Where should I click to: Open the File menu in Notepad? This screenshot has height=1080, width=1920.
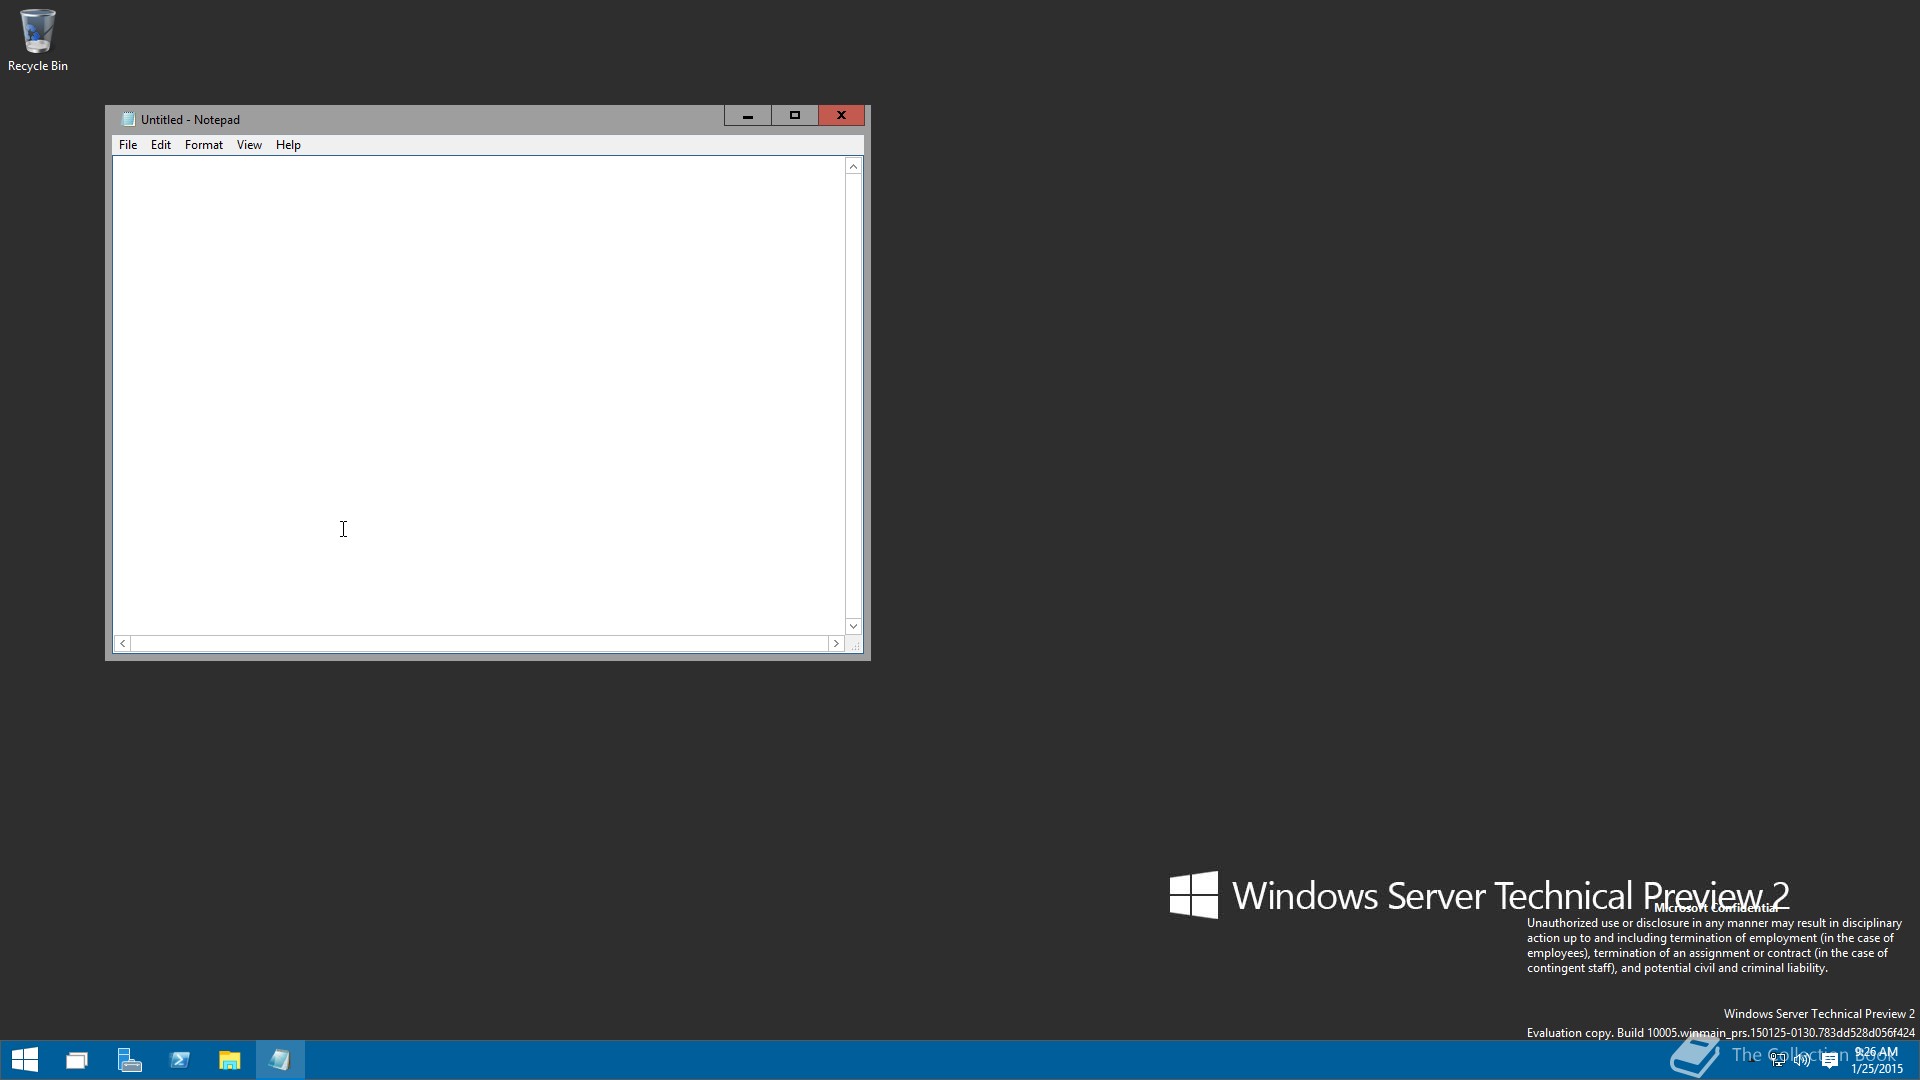pyautogui.click(x=128, y=145)
